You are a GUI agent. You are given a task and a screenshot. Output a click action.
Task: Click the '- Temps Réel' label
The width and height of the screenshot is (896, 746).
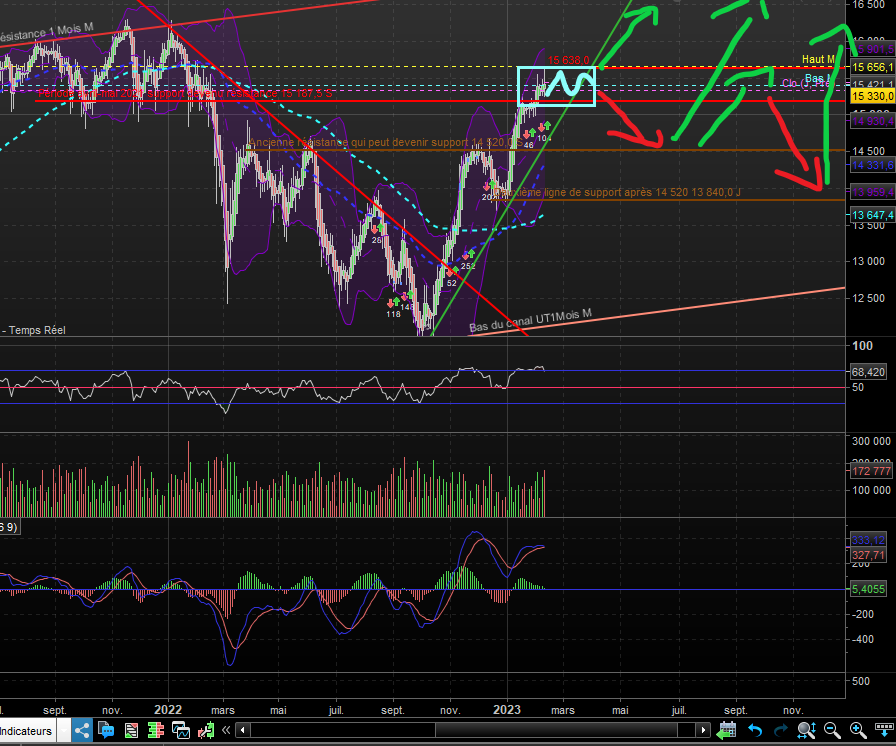[34, 330]
